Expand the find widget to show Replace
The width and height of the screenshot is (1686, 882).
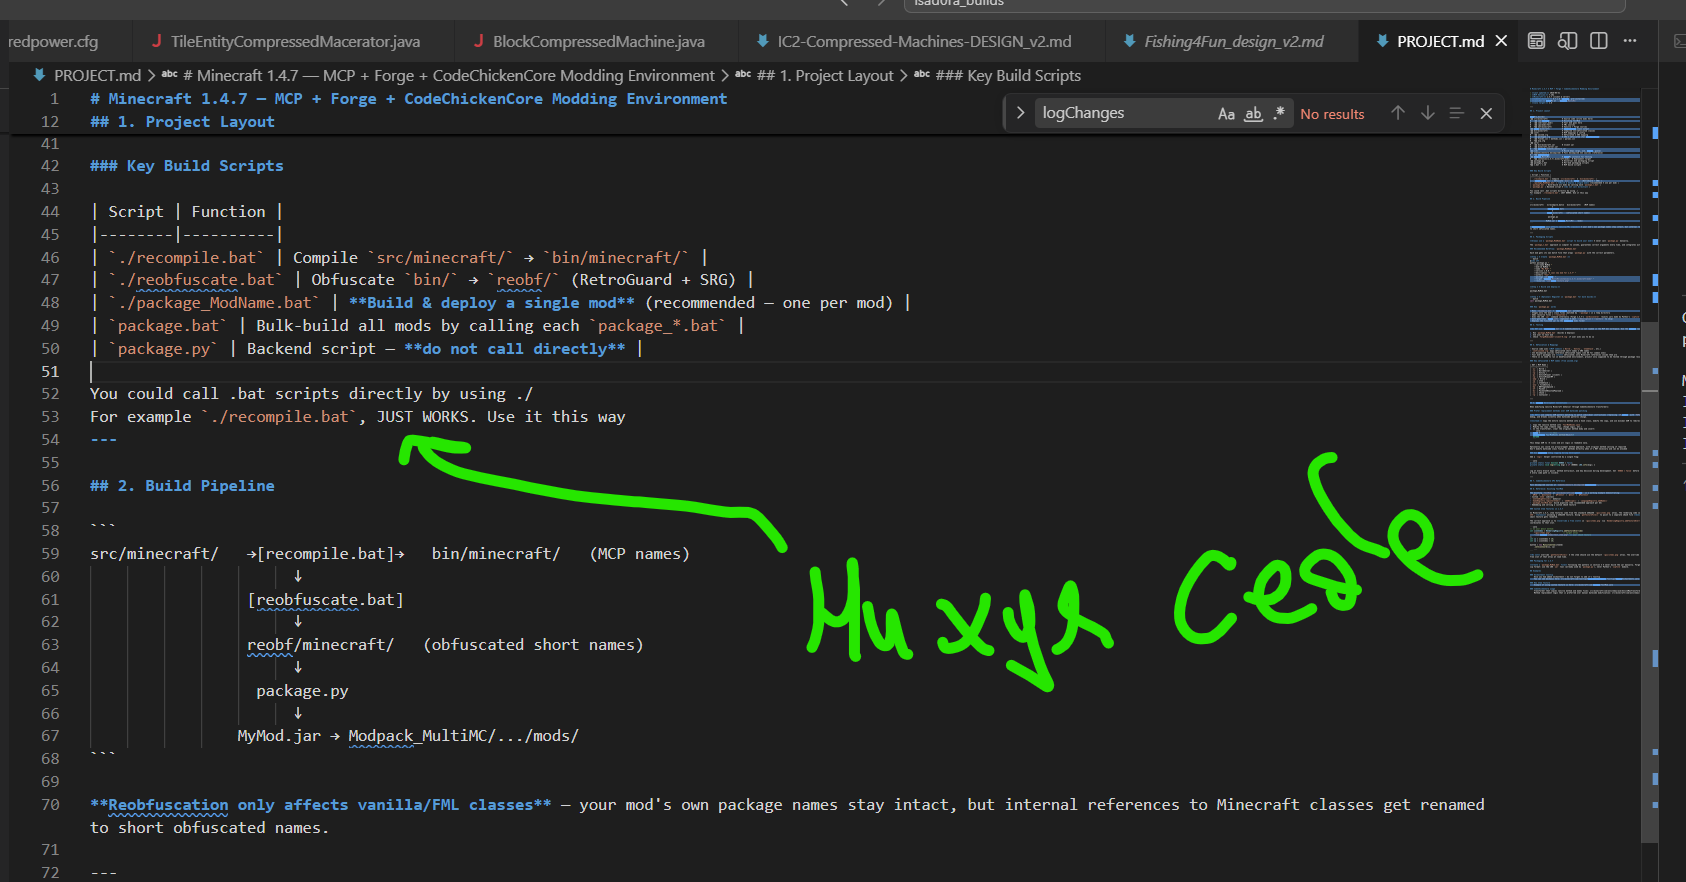[1020, 113]
